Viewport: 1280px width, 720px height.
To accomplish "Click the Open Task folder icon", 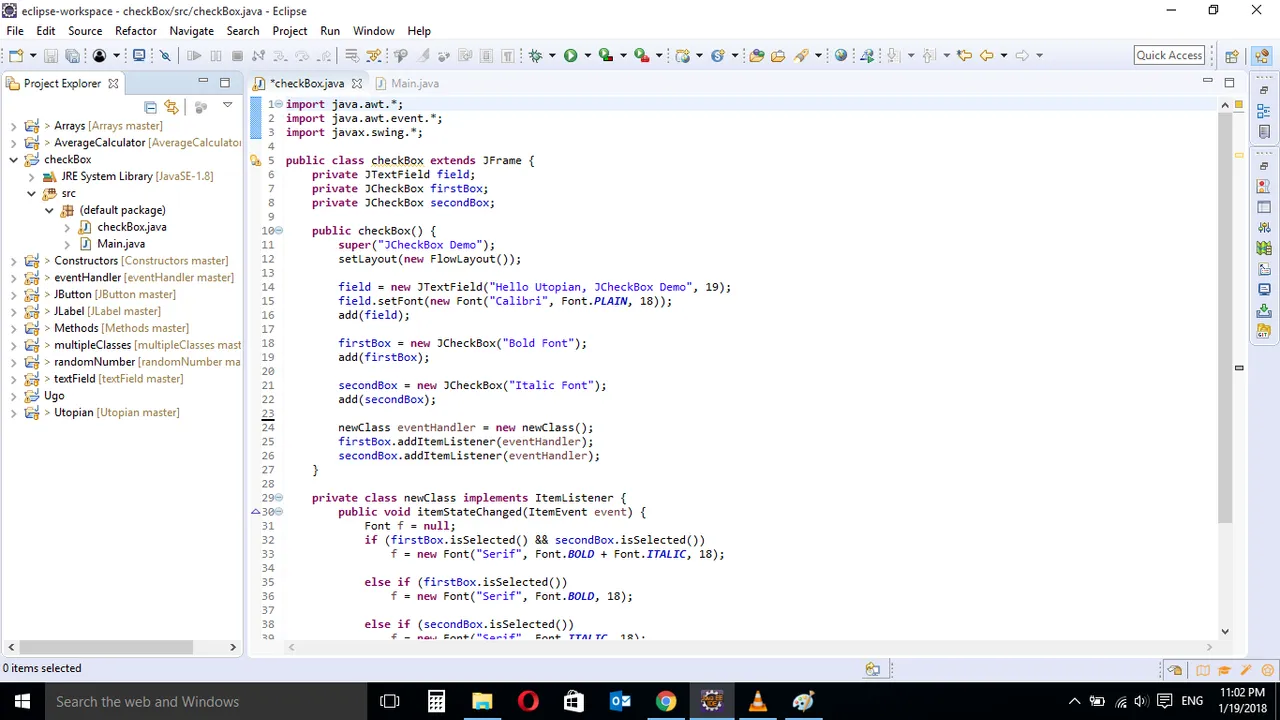I will (778, 56).
